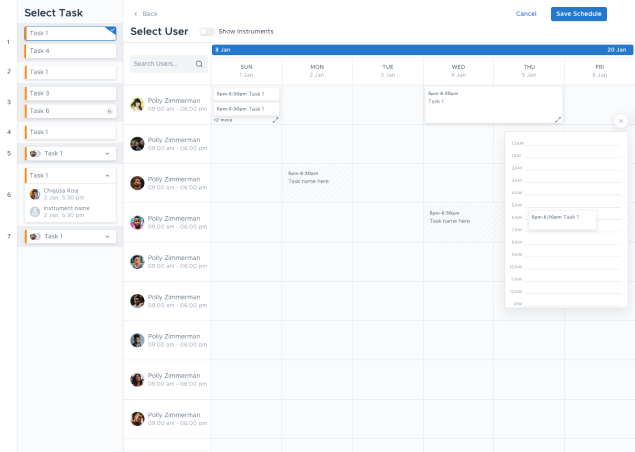Click the avatar group icon in row 5 task
Image resolution: width=635 pixels, height=452 pixels.
[x=35, y=153]
